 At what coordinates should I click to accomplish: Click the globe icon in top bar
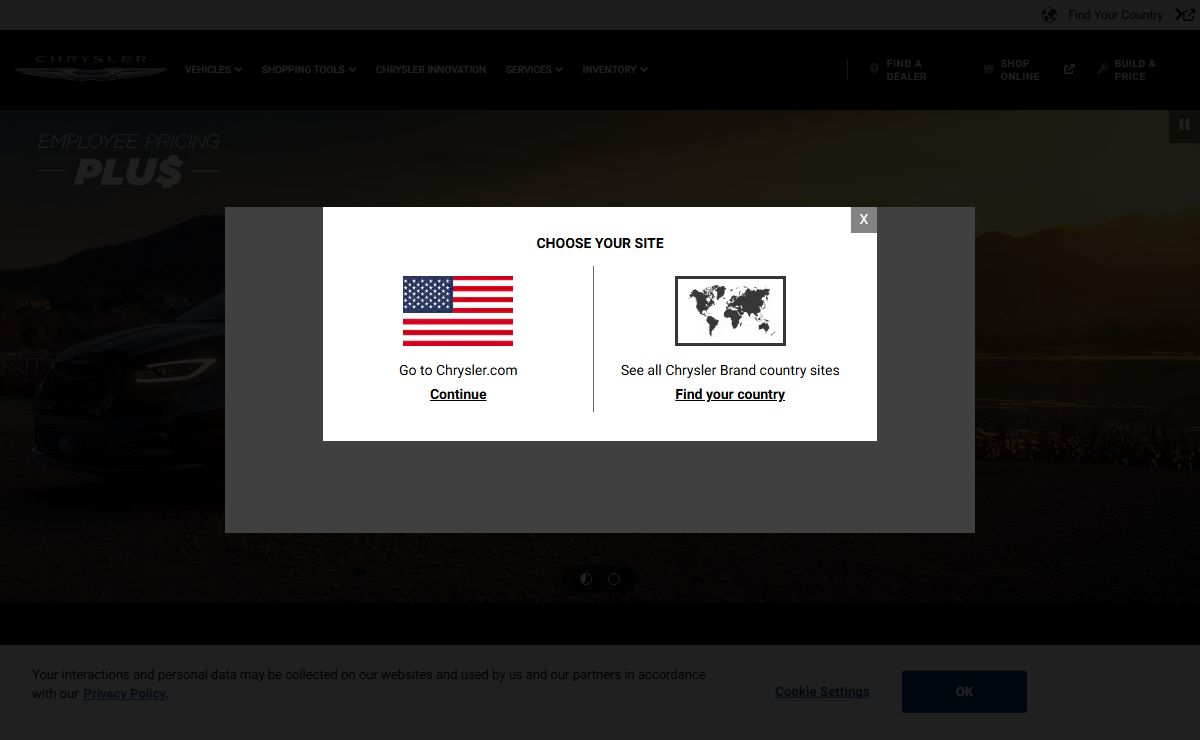click(x=1049, y=15)
